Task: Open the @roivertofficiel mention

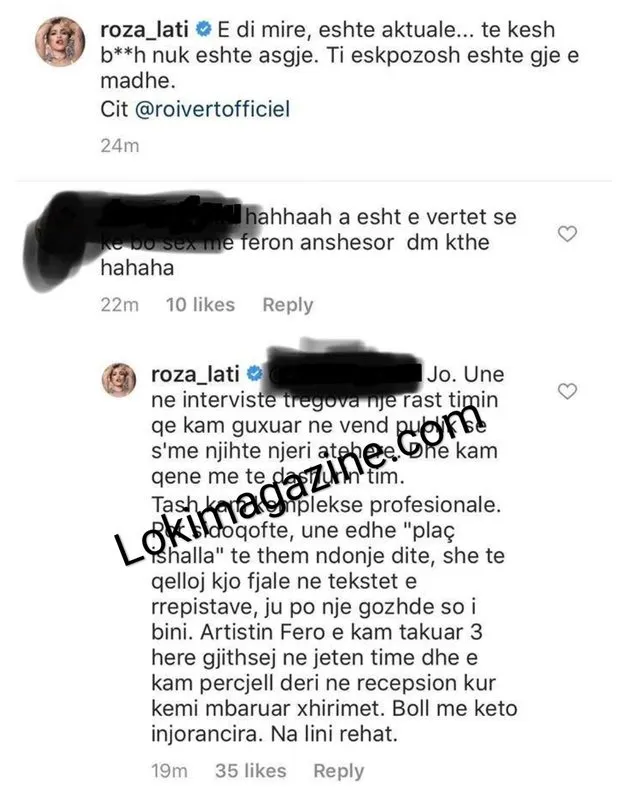Action: click(213, 109)
